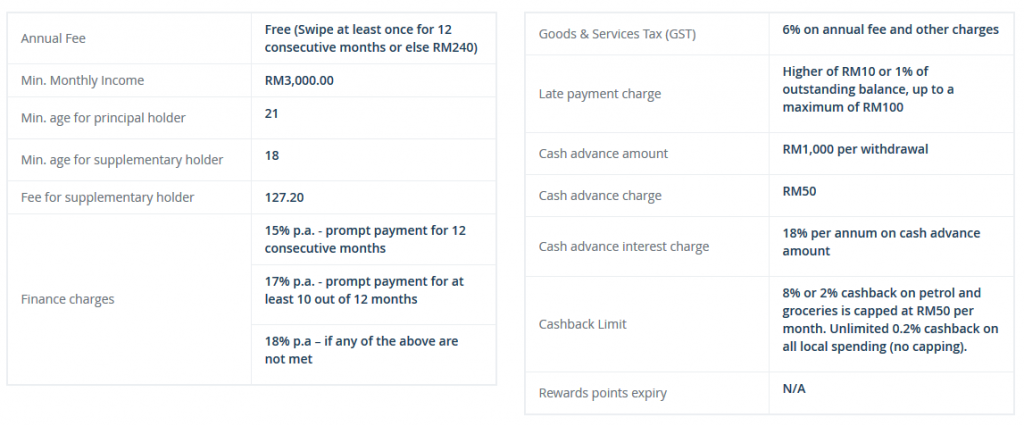Viewport: 1024px width, 426px height.
Task: Click the Cashback Limit row label
Action: [583, 324]
